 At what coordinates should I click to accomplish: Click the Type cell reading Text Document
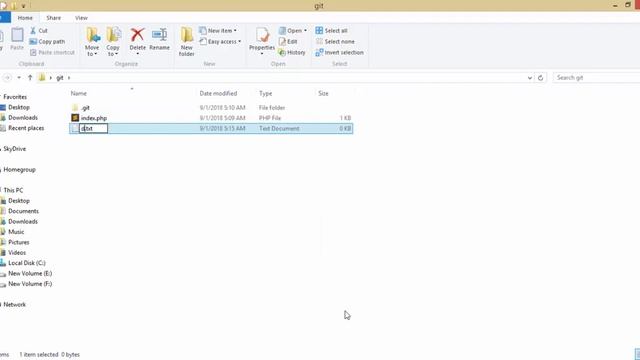(x=279, y=129)
